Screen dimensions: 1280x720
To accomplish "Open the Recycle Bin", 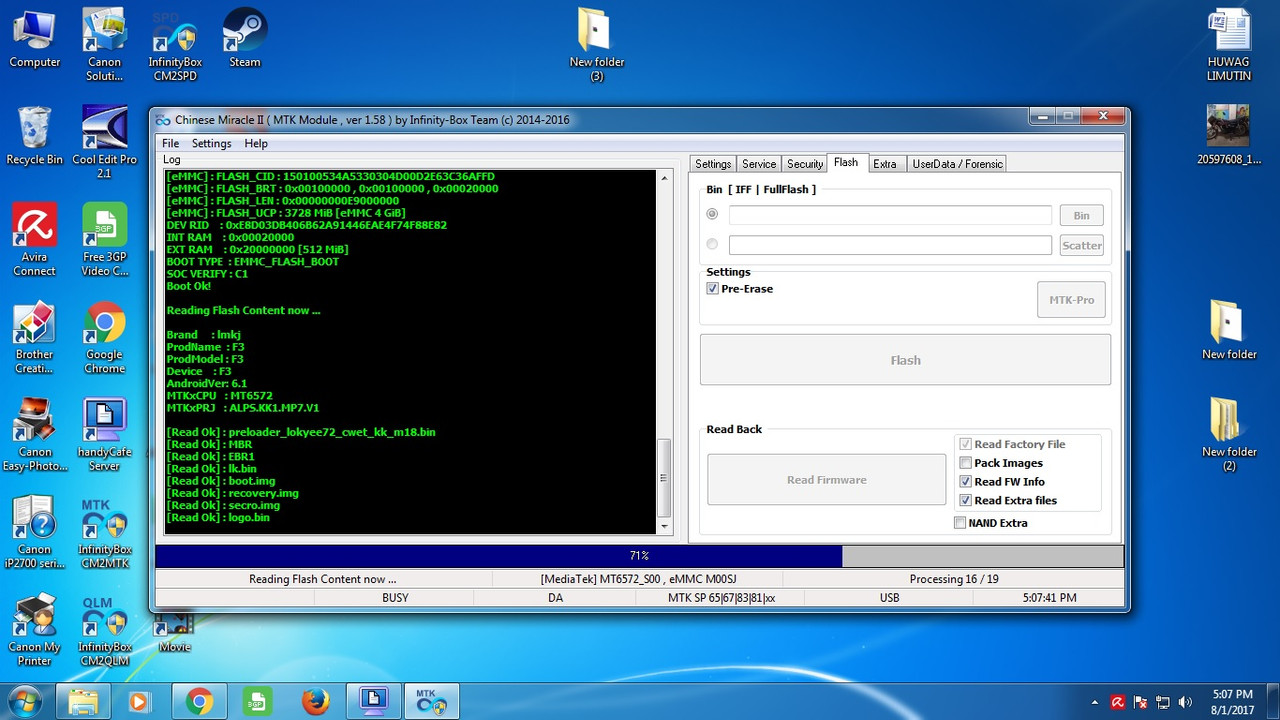I will (35, 134).
